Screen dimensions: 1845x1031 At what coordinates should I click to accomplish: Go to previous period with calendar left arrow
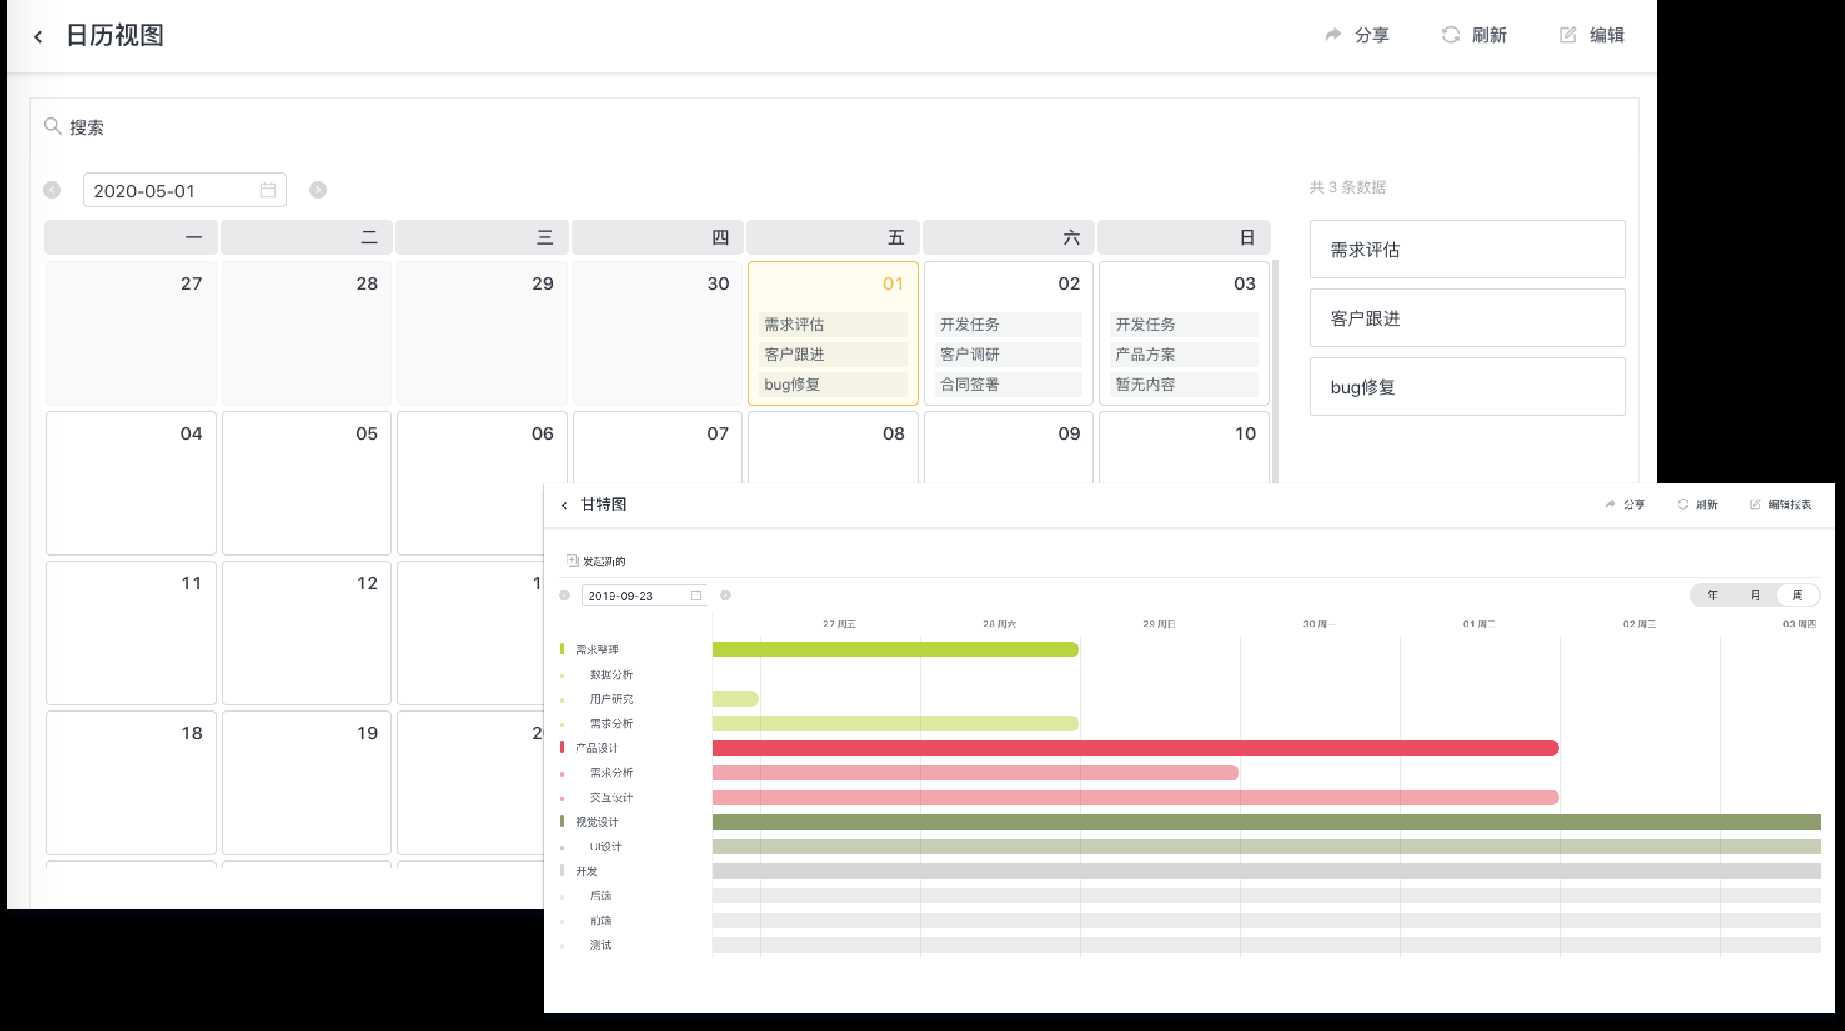click(52, 190)
